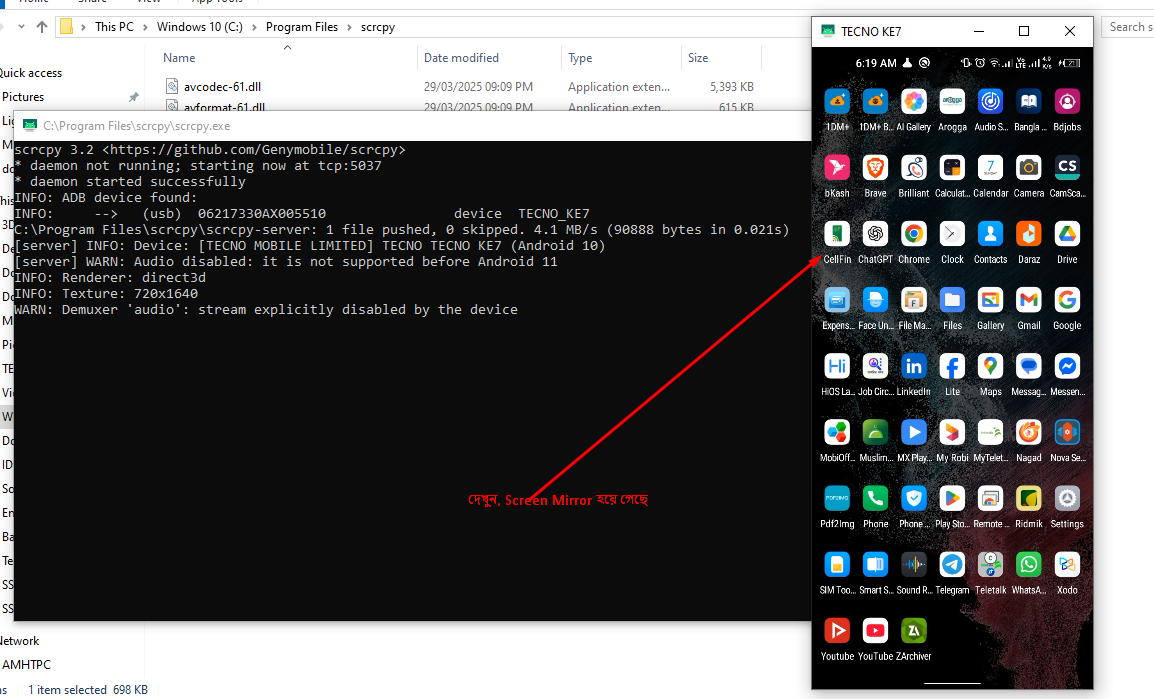Open Pictures in Quick access
This screenshot has width=1154, height=699.
pos(23,97)
